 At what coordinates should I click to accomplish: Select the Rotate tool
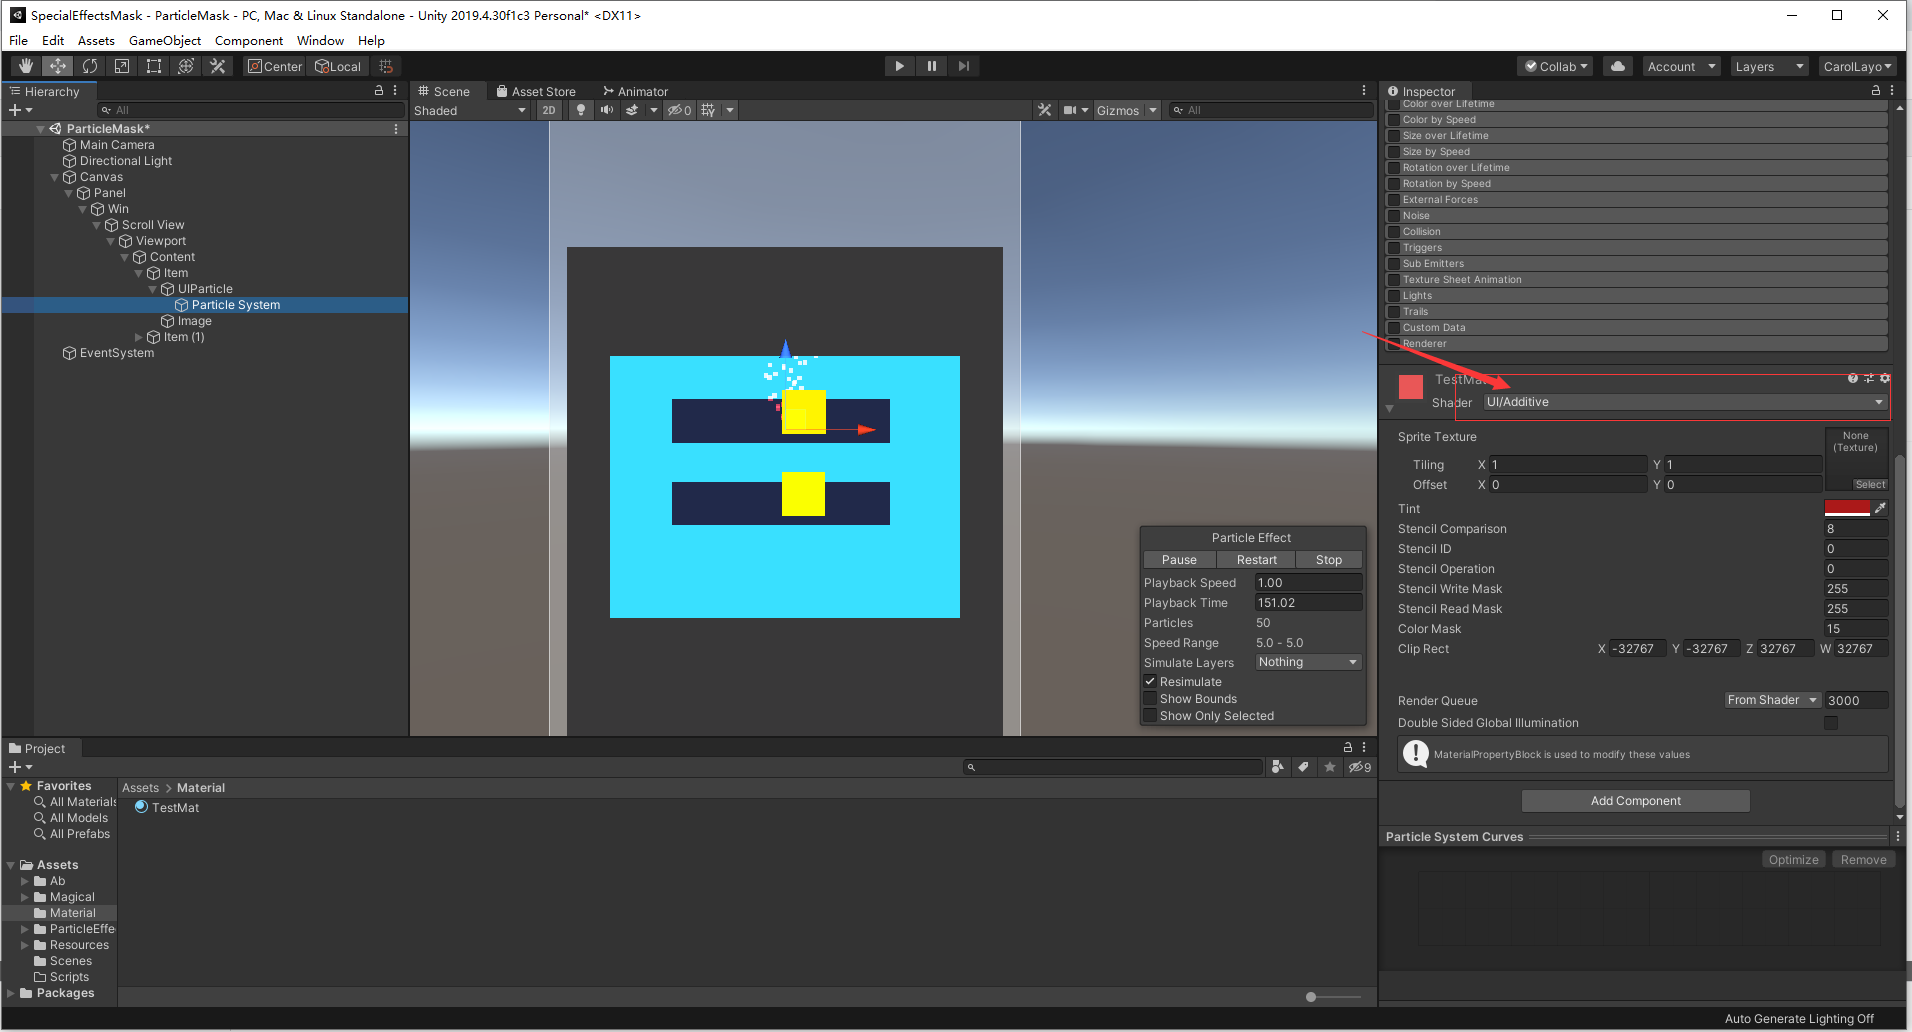click(90, 66)
